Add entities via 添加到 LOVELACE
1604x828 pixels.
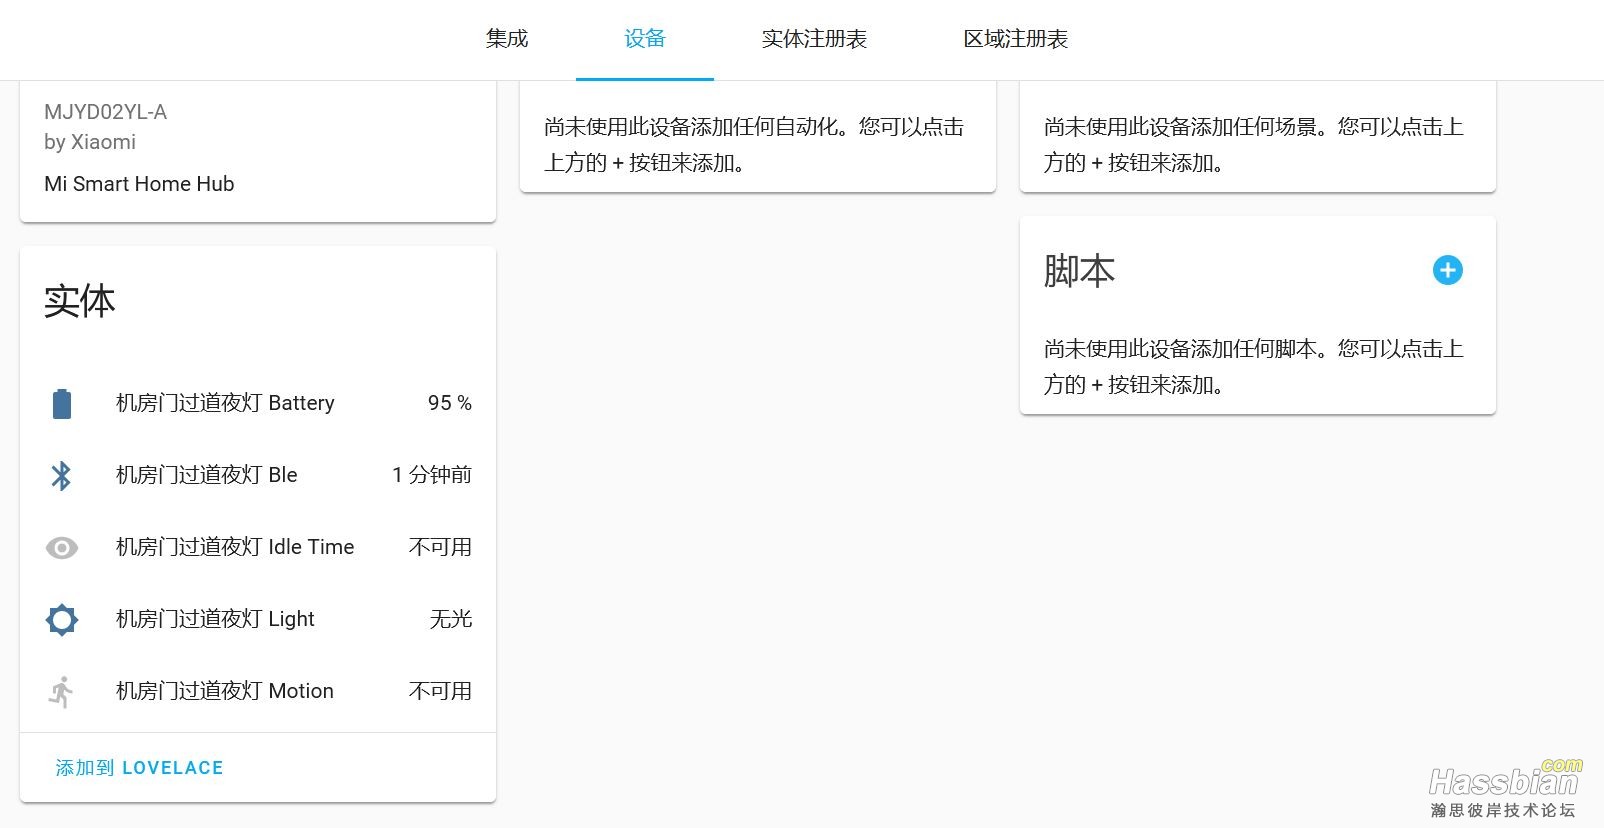pyautogui.click(x=139, y=768)
